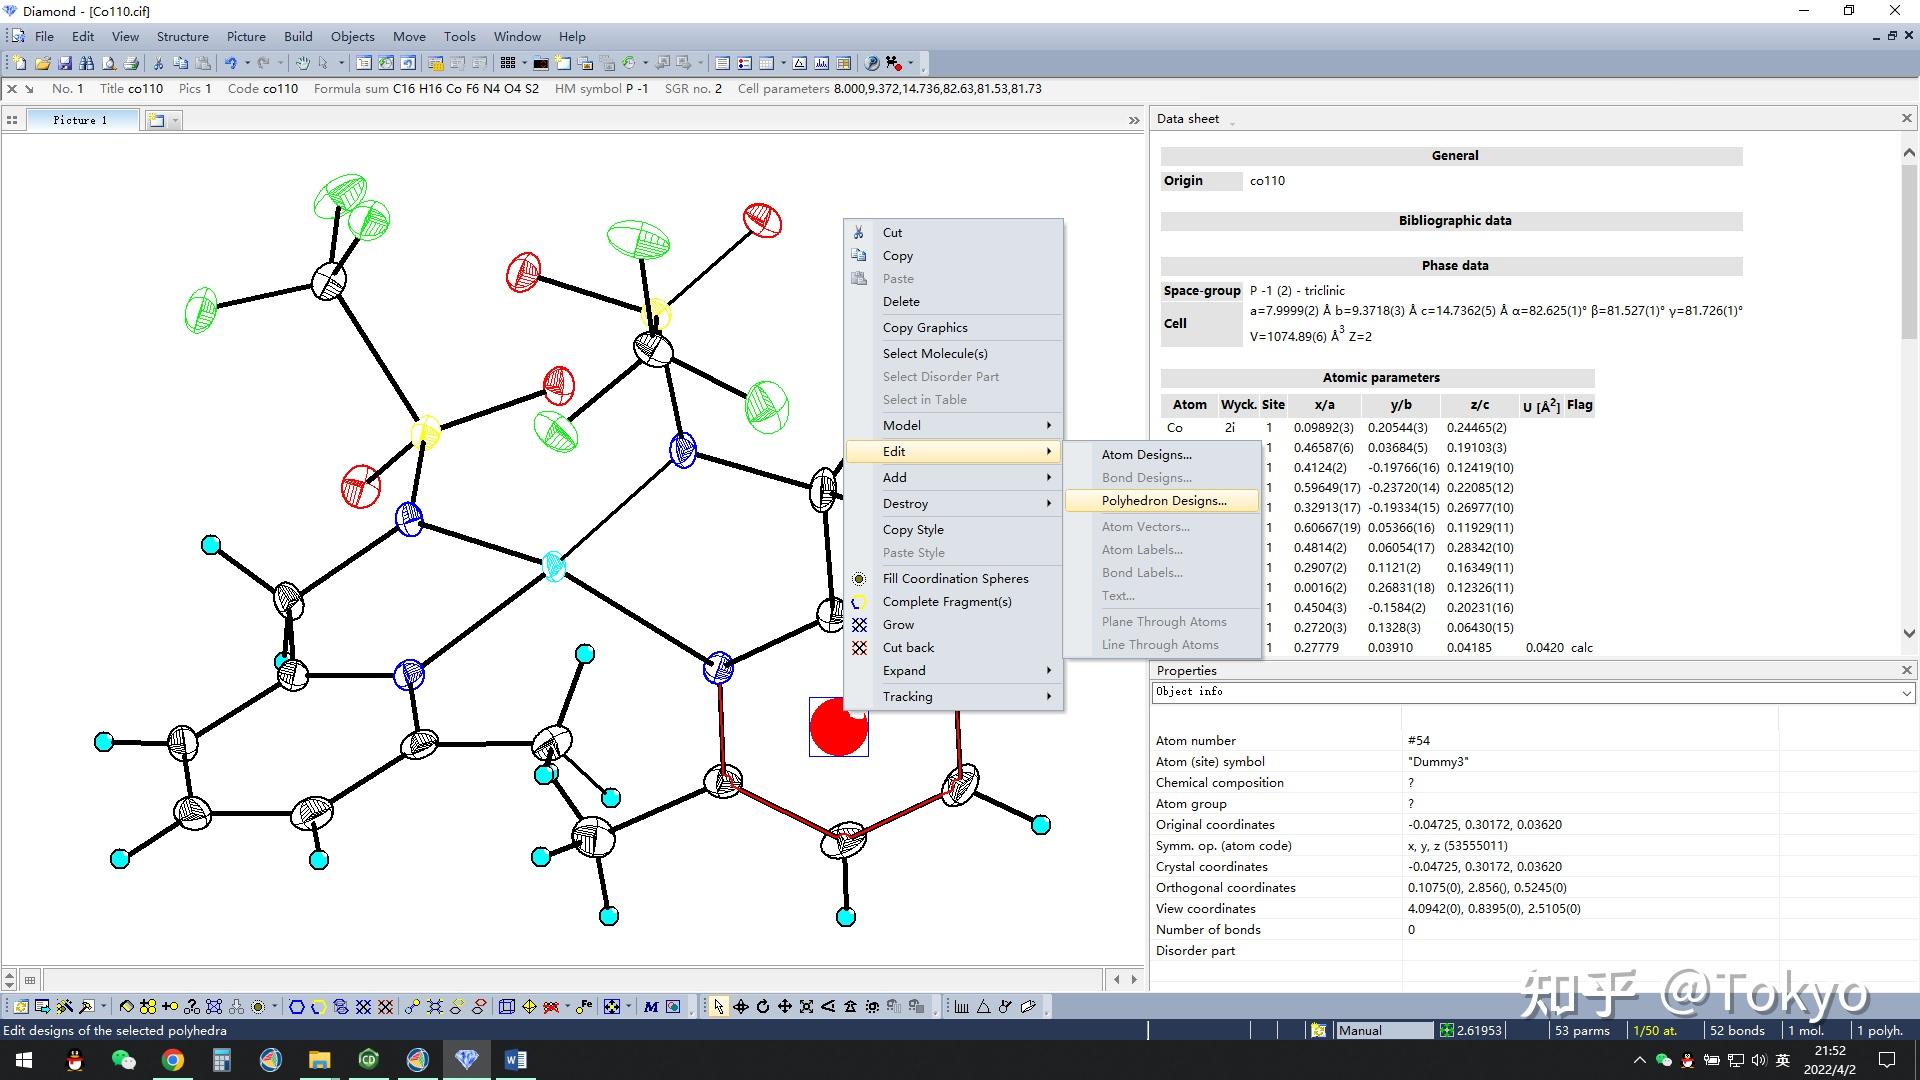
Task: Open the Object info dropdown
Action: click(x=1906, y=692)
